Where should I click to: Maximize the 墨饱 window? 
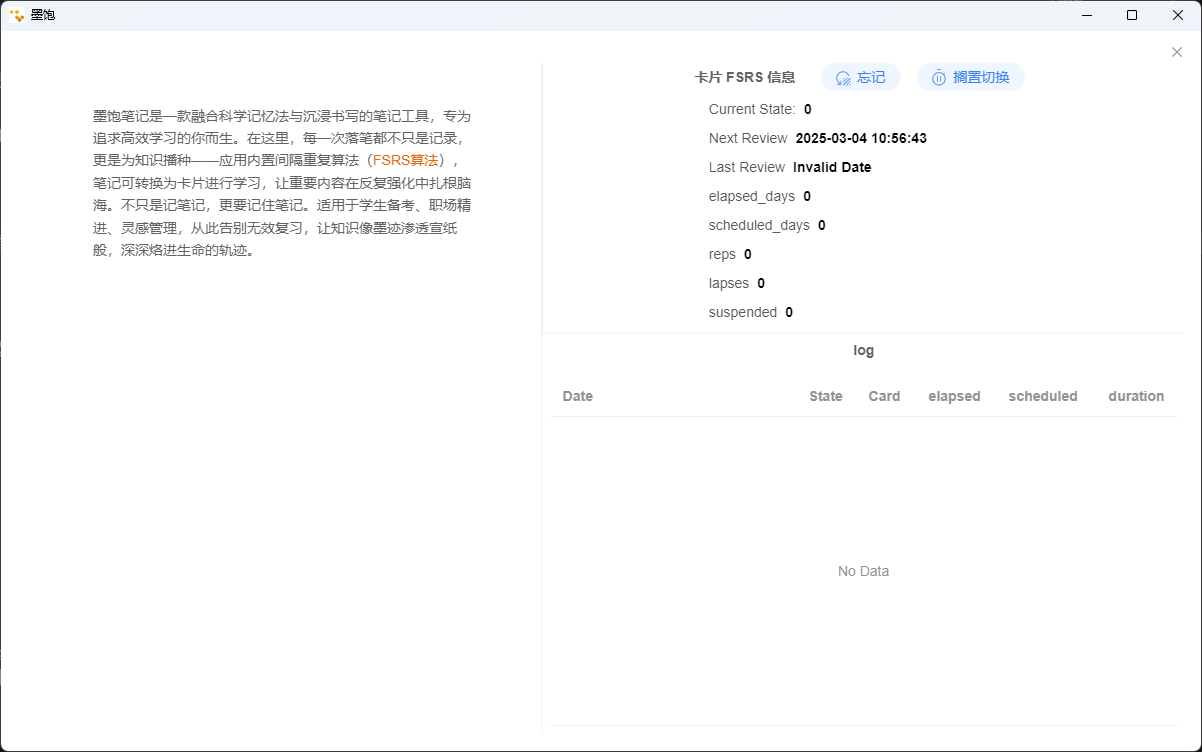click(x=1132, y=15)
